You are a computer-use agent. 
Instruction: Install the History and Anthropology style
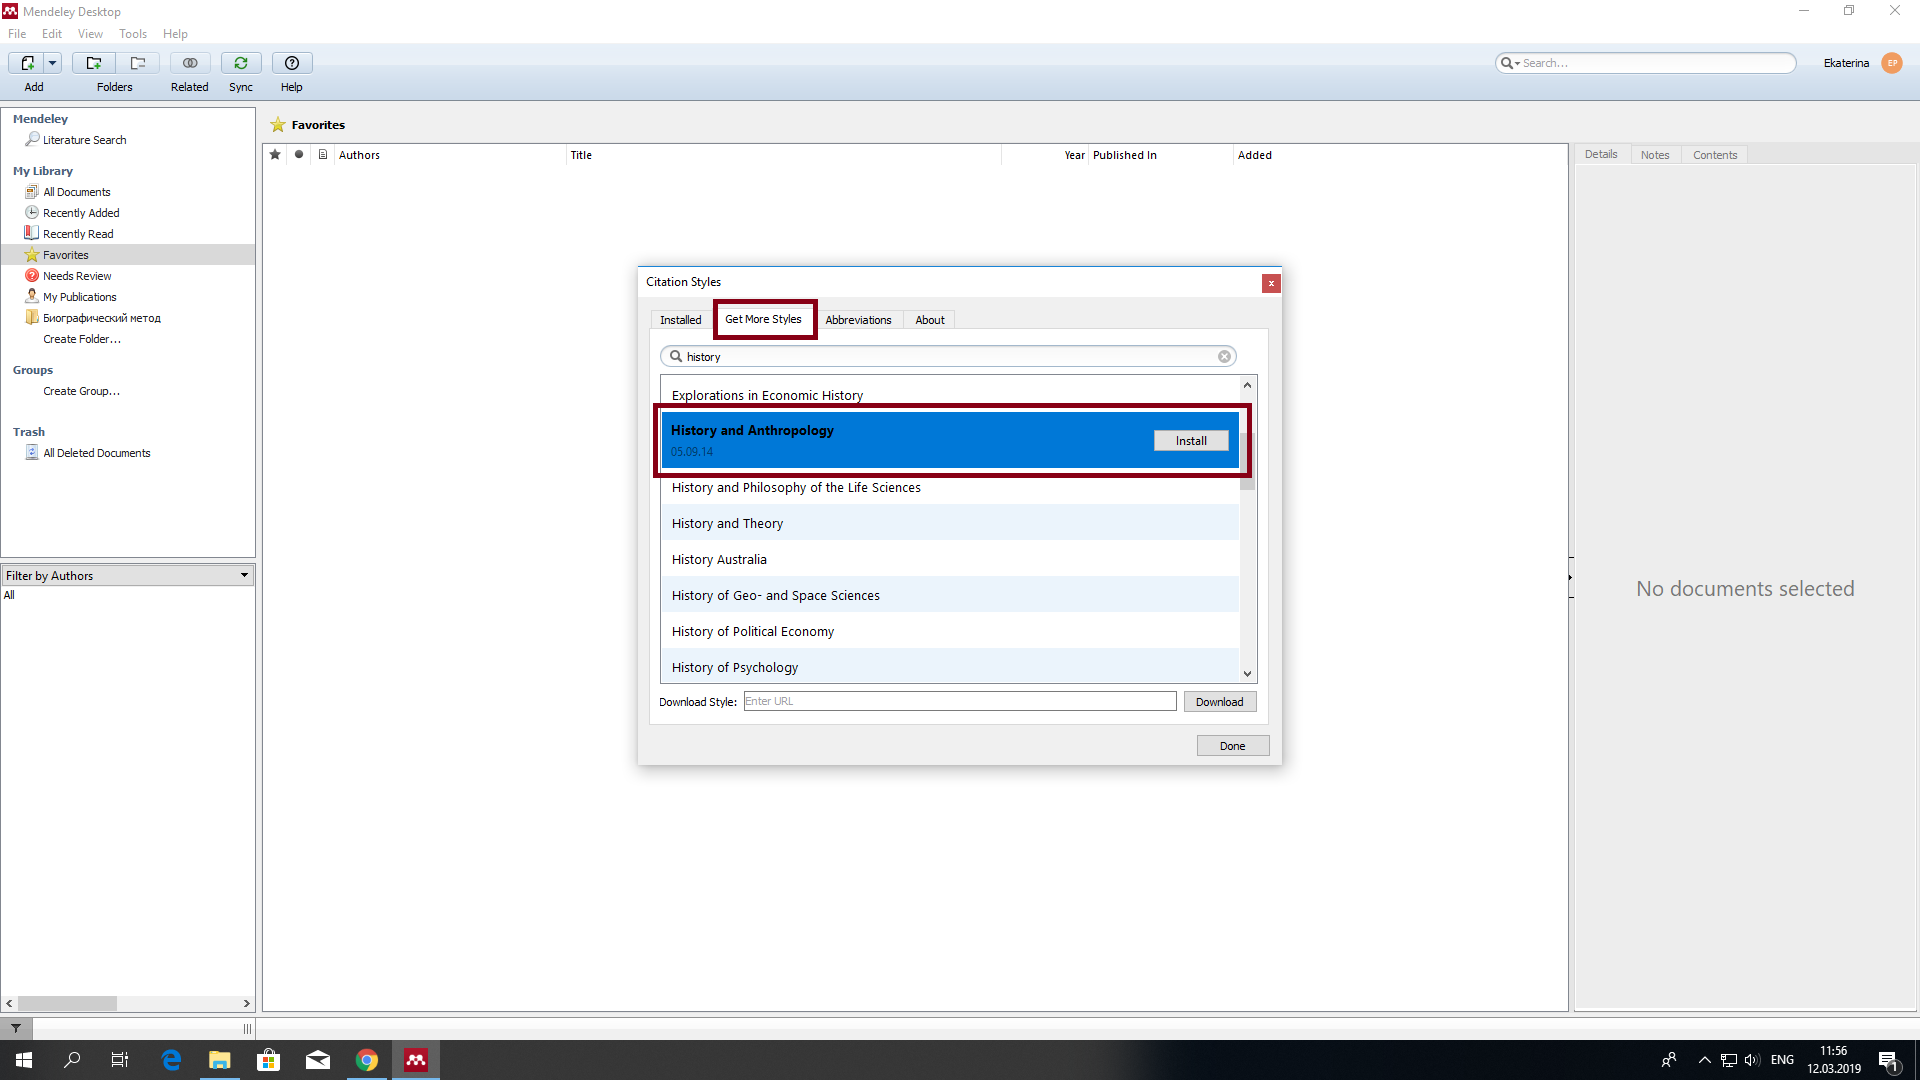click(1191, 441)
